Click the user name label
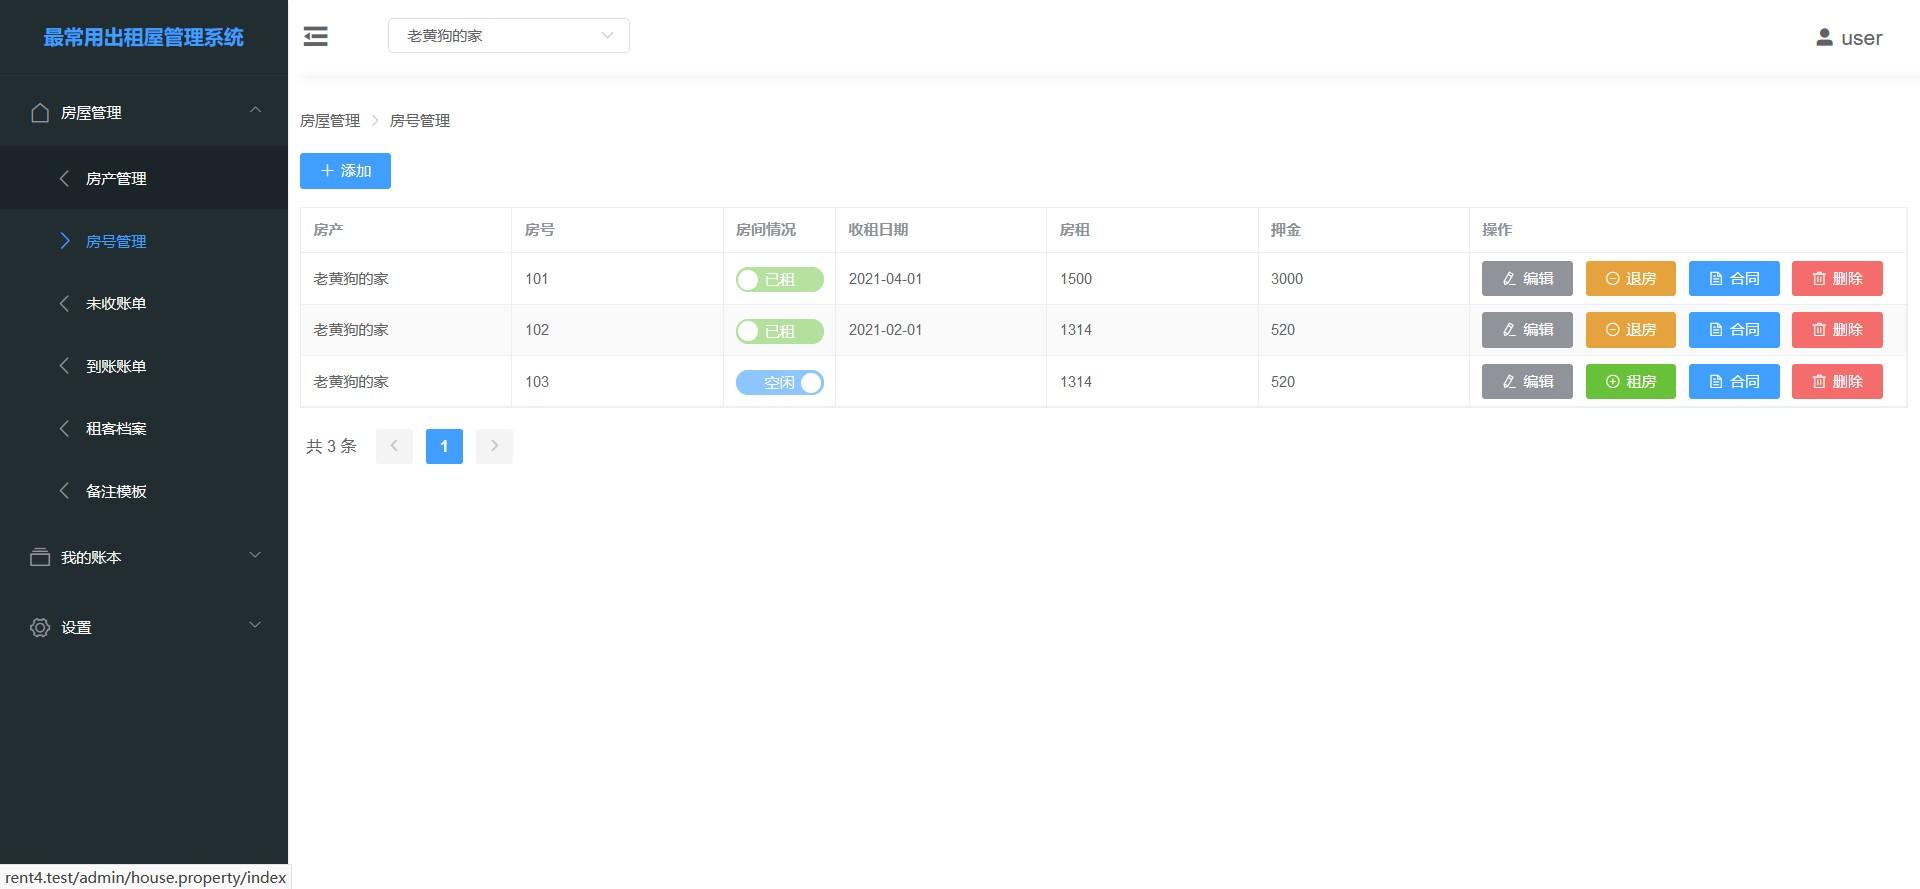 point(1862,38)
